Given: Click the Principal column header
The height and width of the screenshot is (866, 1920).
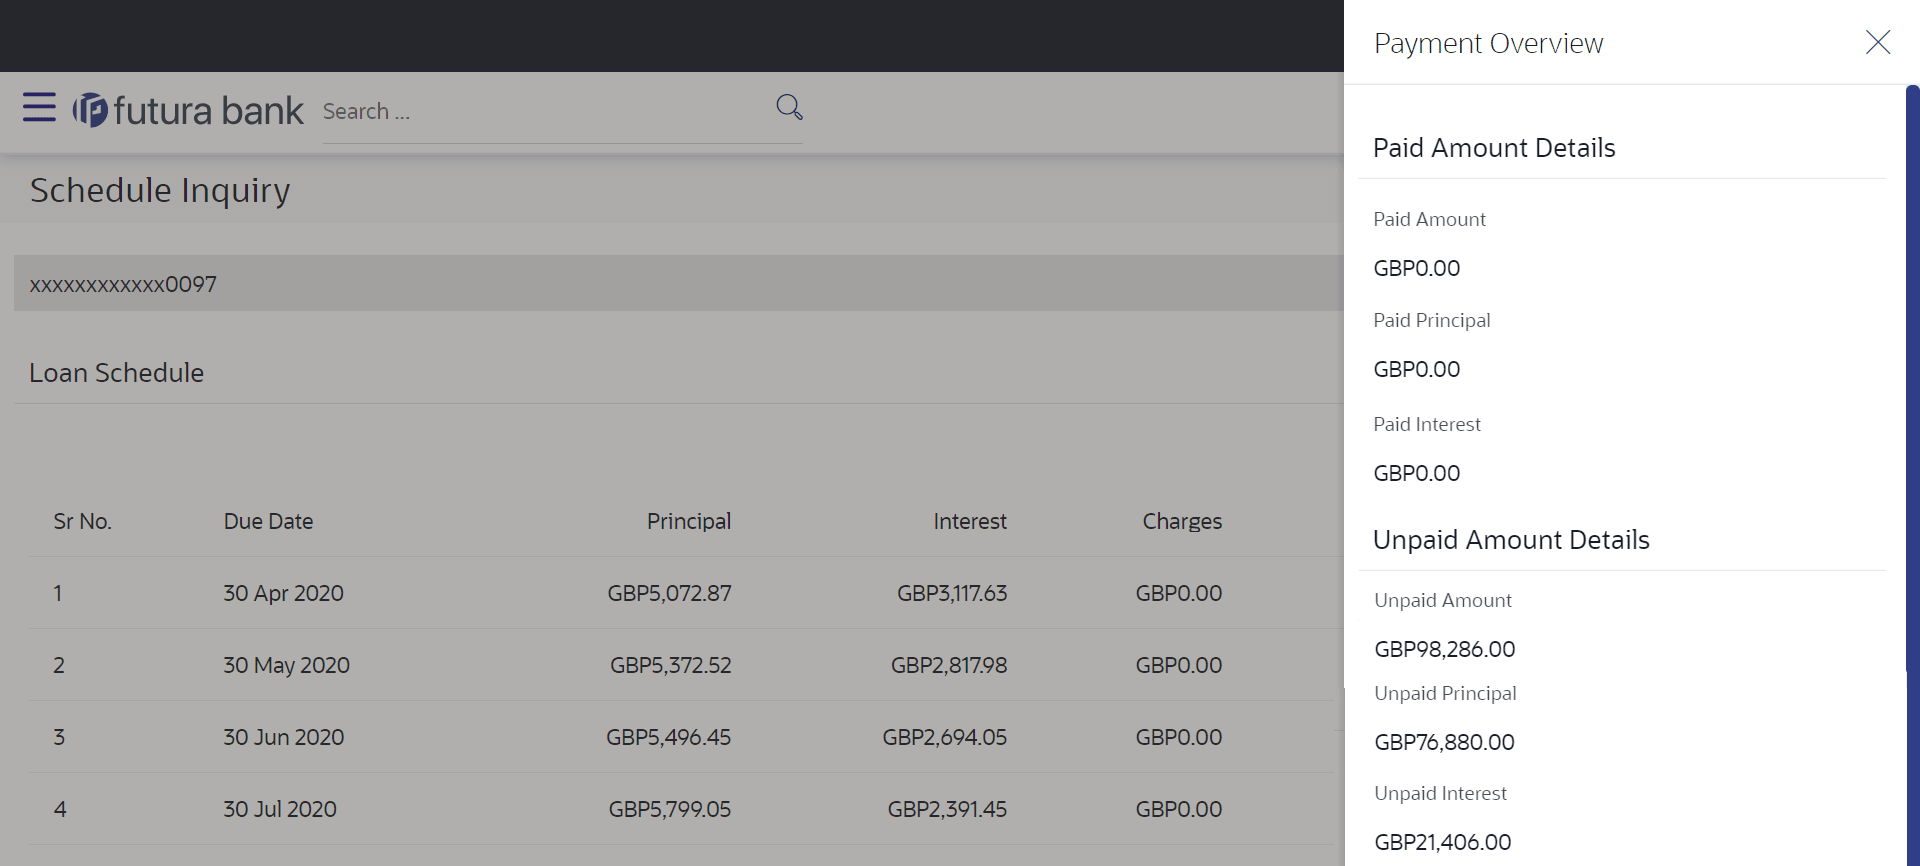Looking at the screenshot, I should pyautogui.click(x=688, y=521).
